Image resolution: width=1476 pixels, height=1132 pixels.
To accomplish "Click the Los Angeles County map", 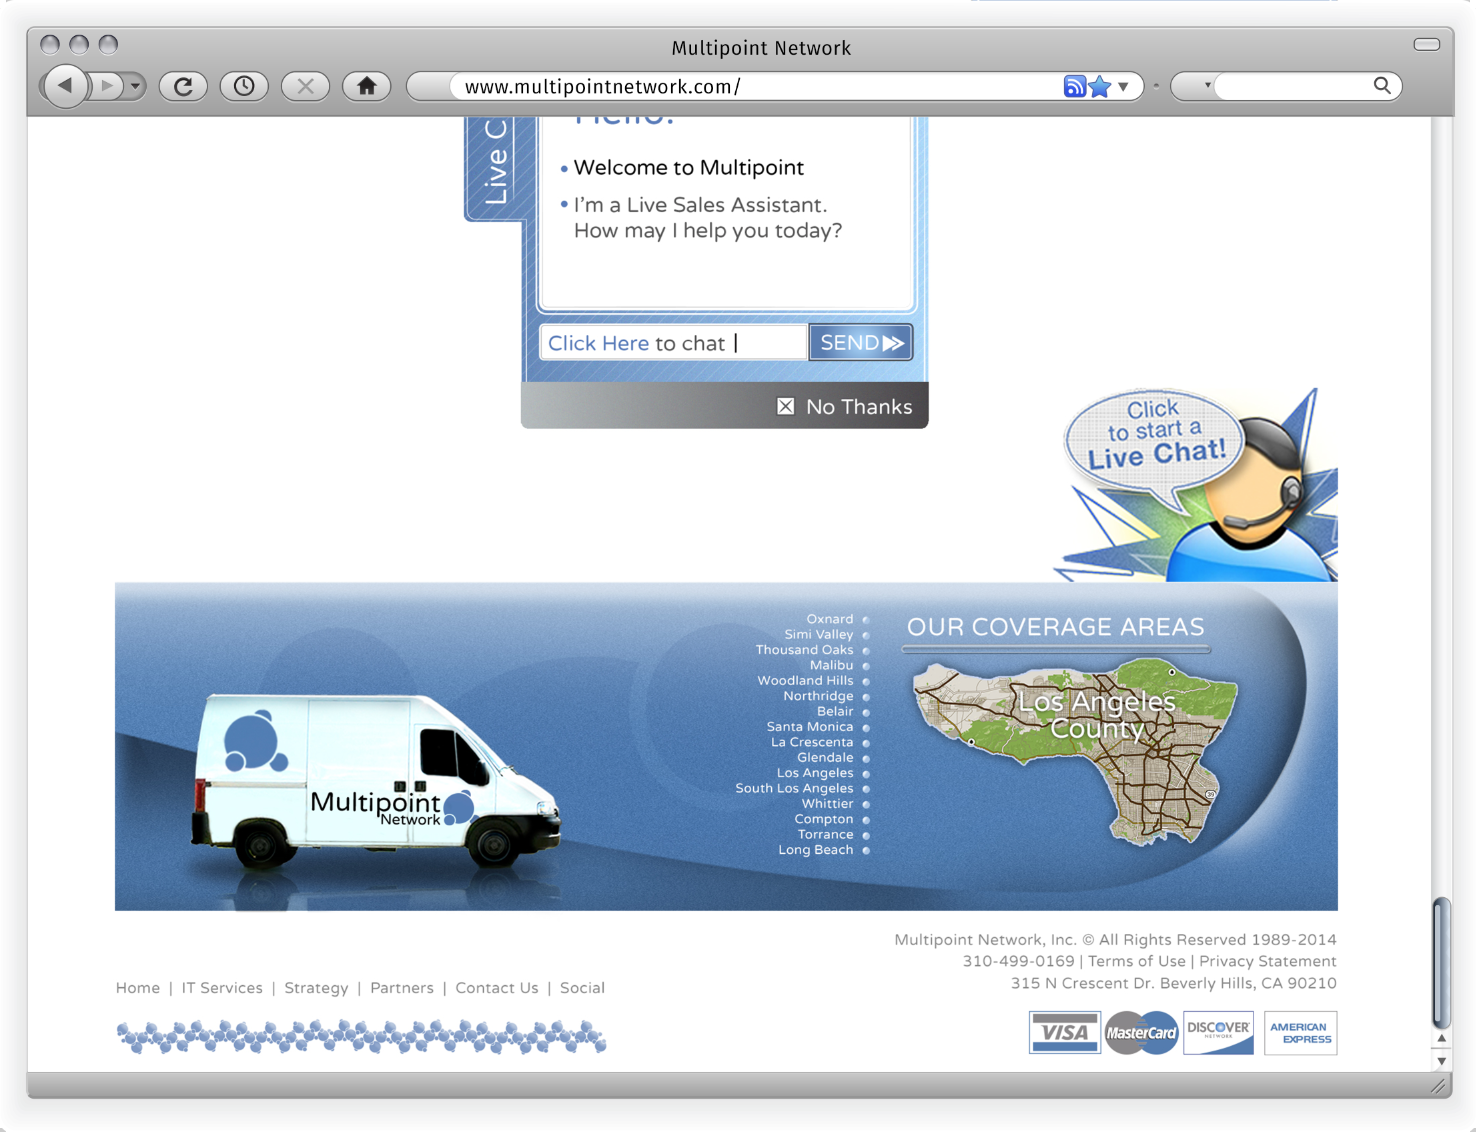I will pyautogui.click(x=1076, y=752).
